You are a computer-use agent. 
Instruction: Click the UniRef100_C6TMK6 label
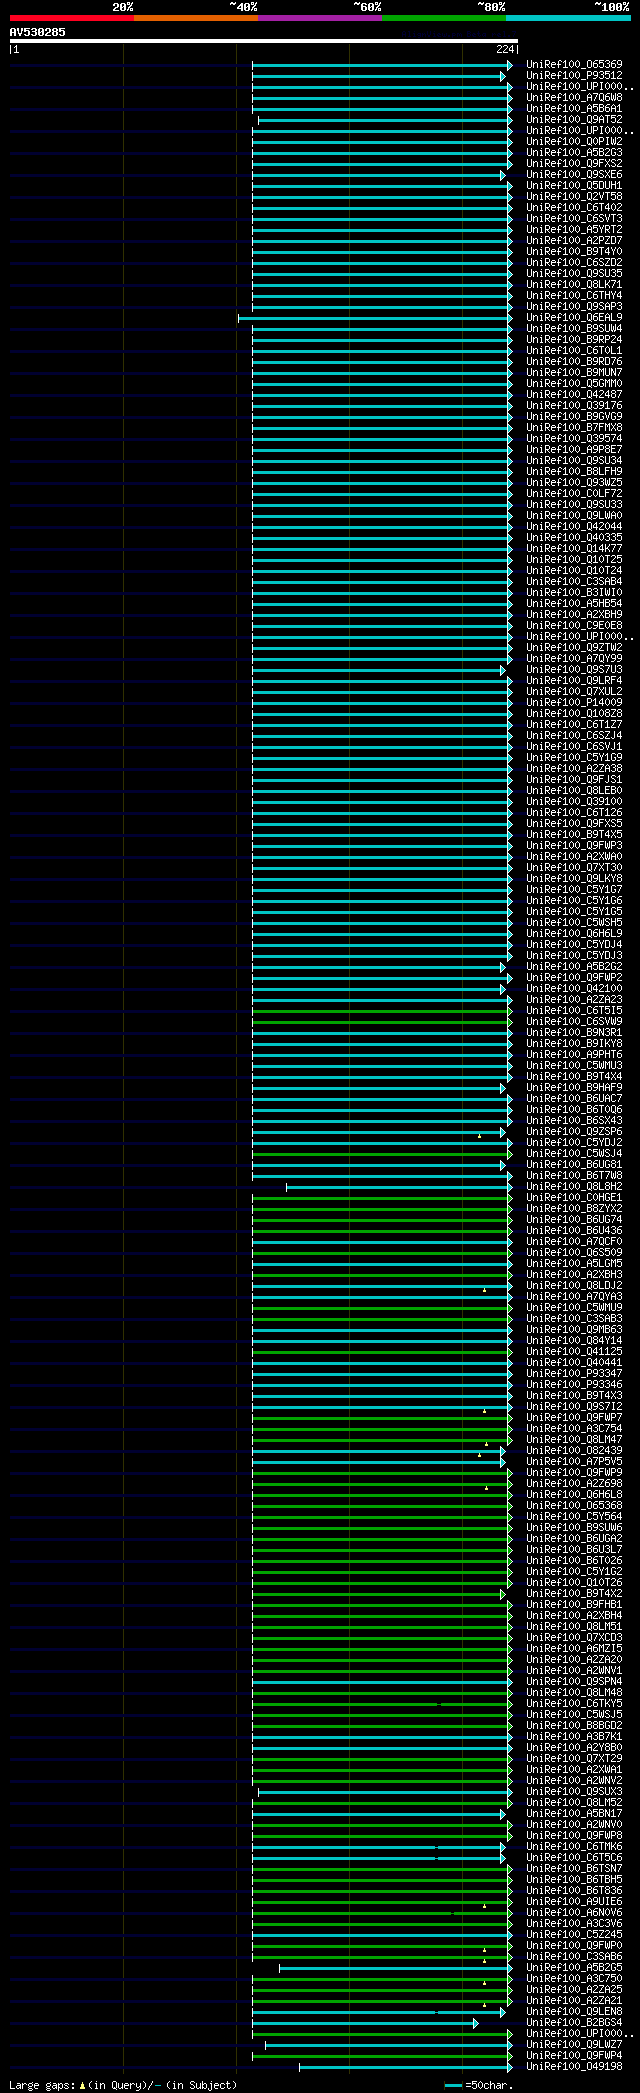tap(574, 1847)
